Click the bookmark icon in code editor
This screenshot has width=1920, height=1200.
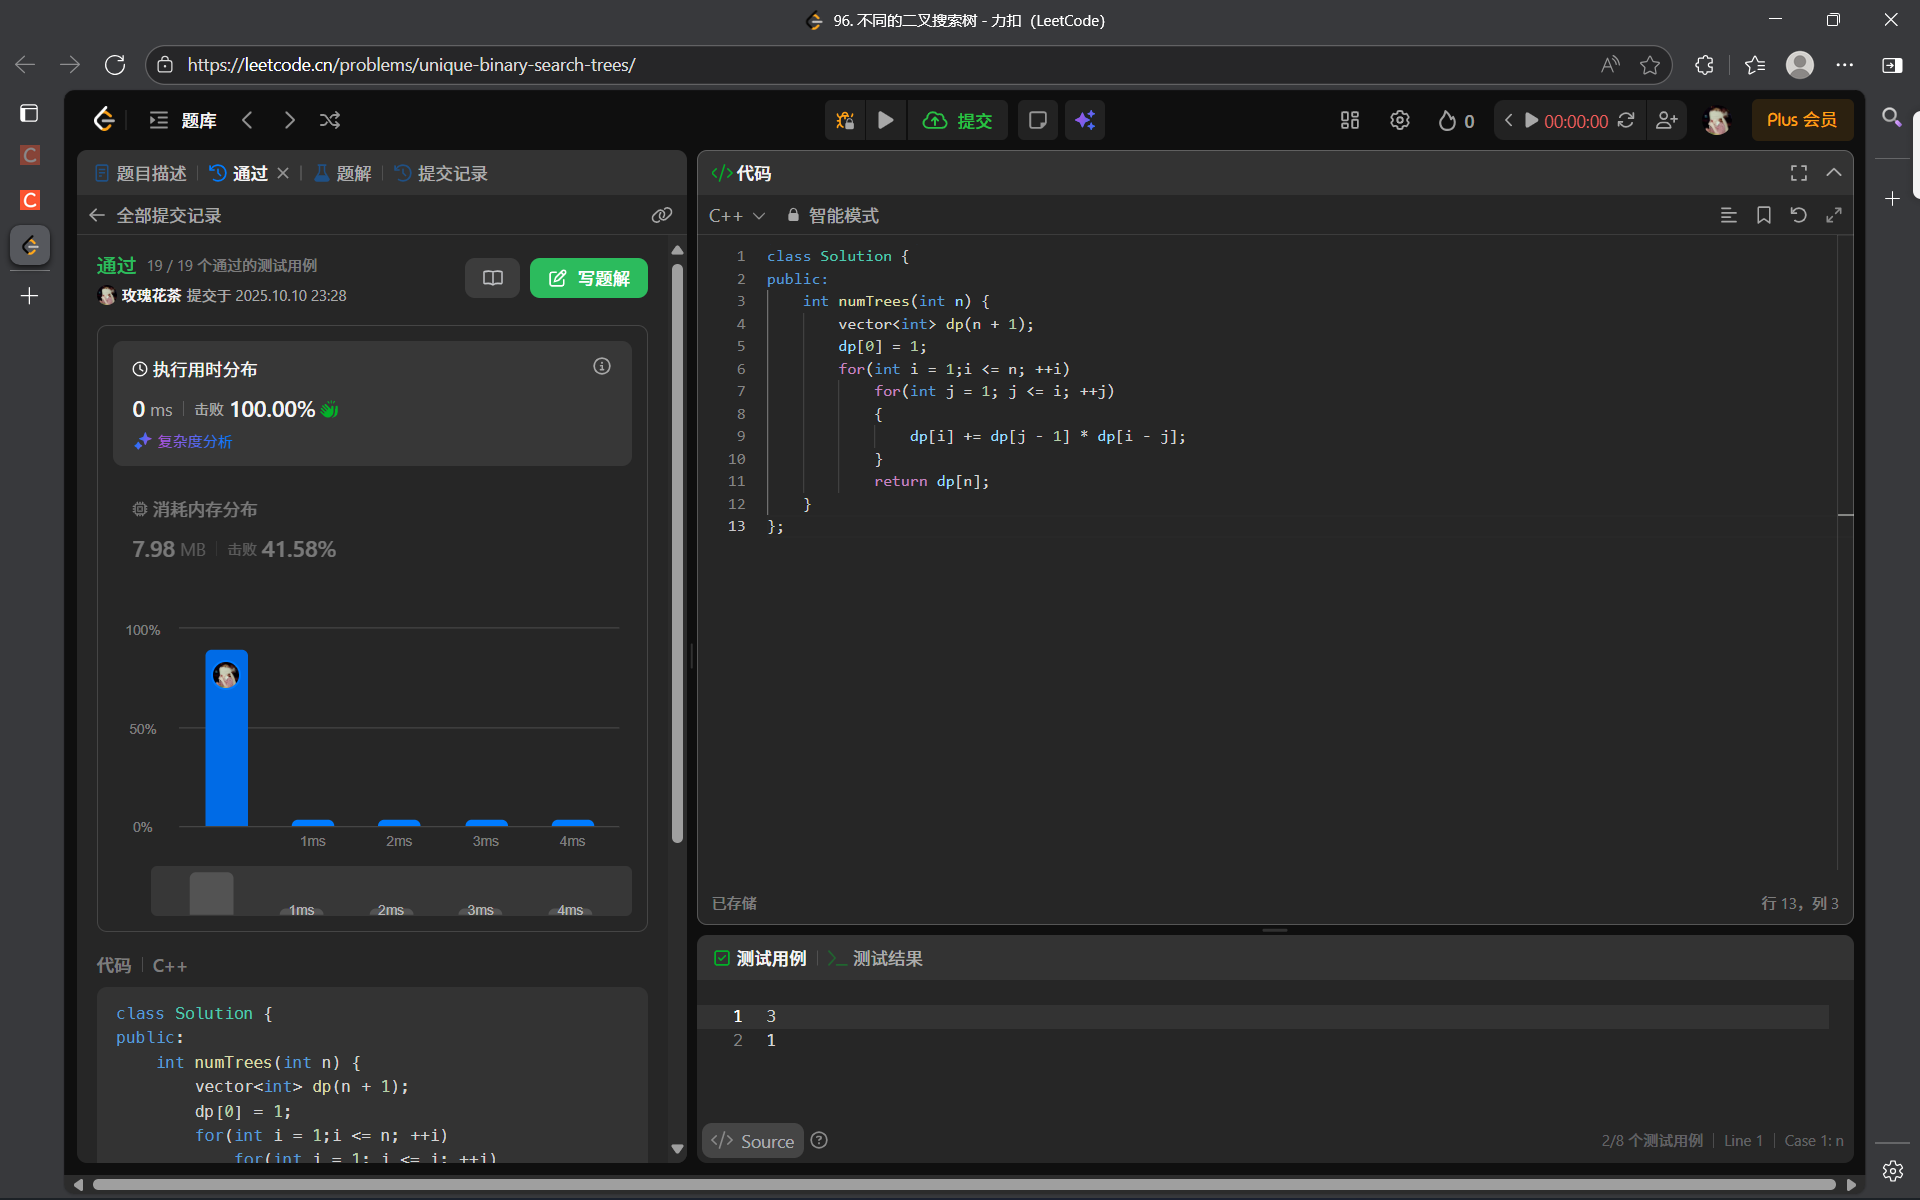(x=1764, y=215)
